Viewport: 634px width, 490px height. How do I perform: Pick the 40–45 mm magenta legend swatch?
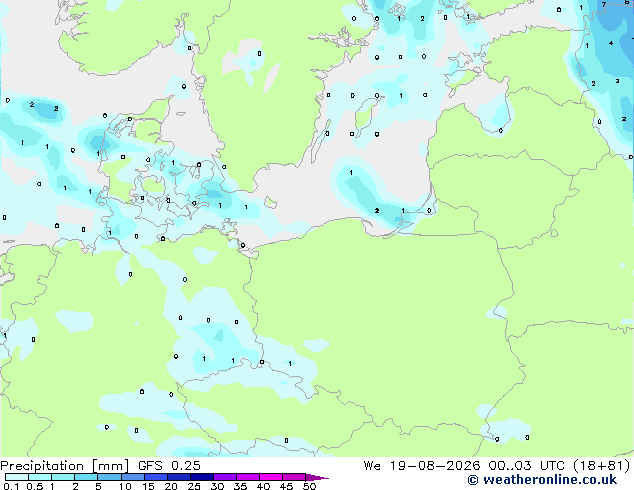click(271, 477)
